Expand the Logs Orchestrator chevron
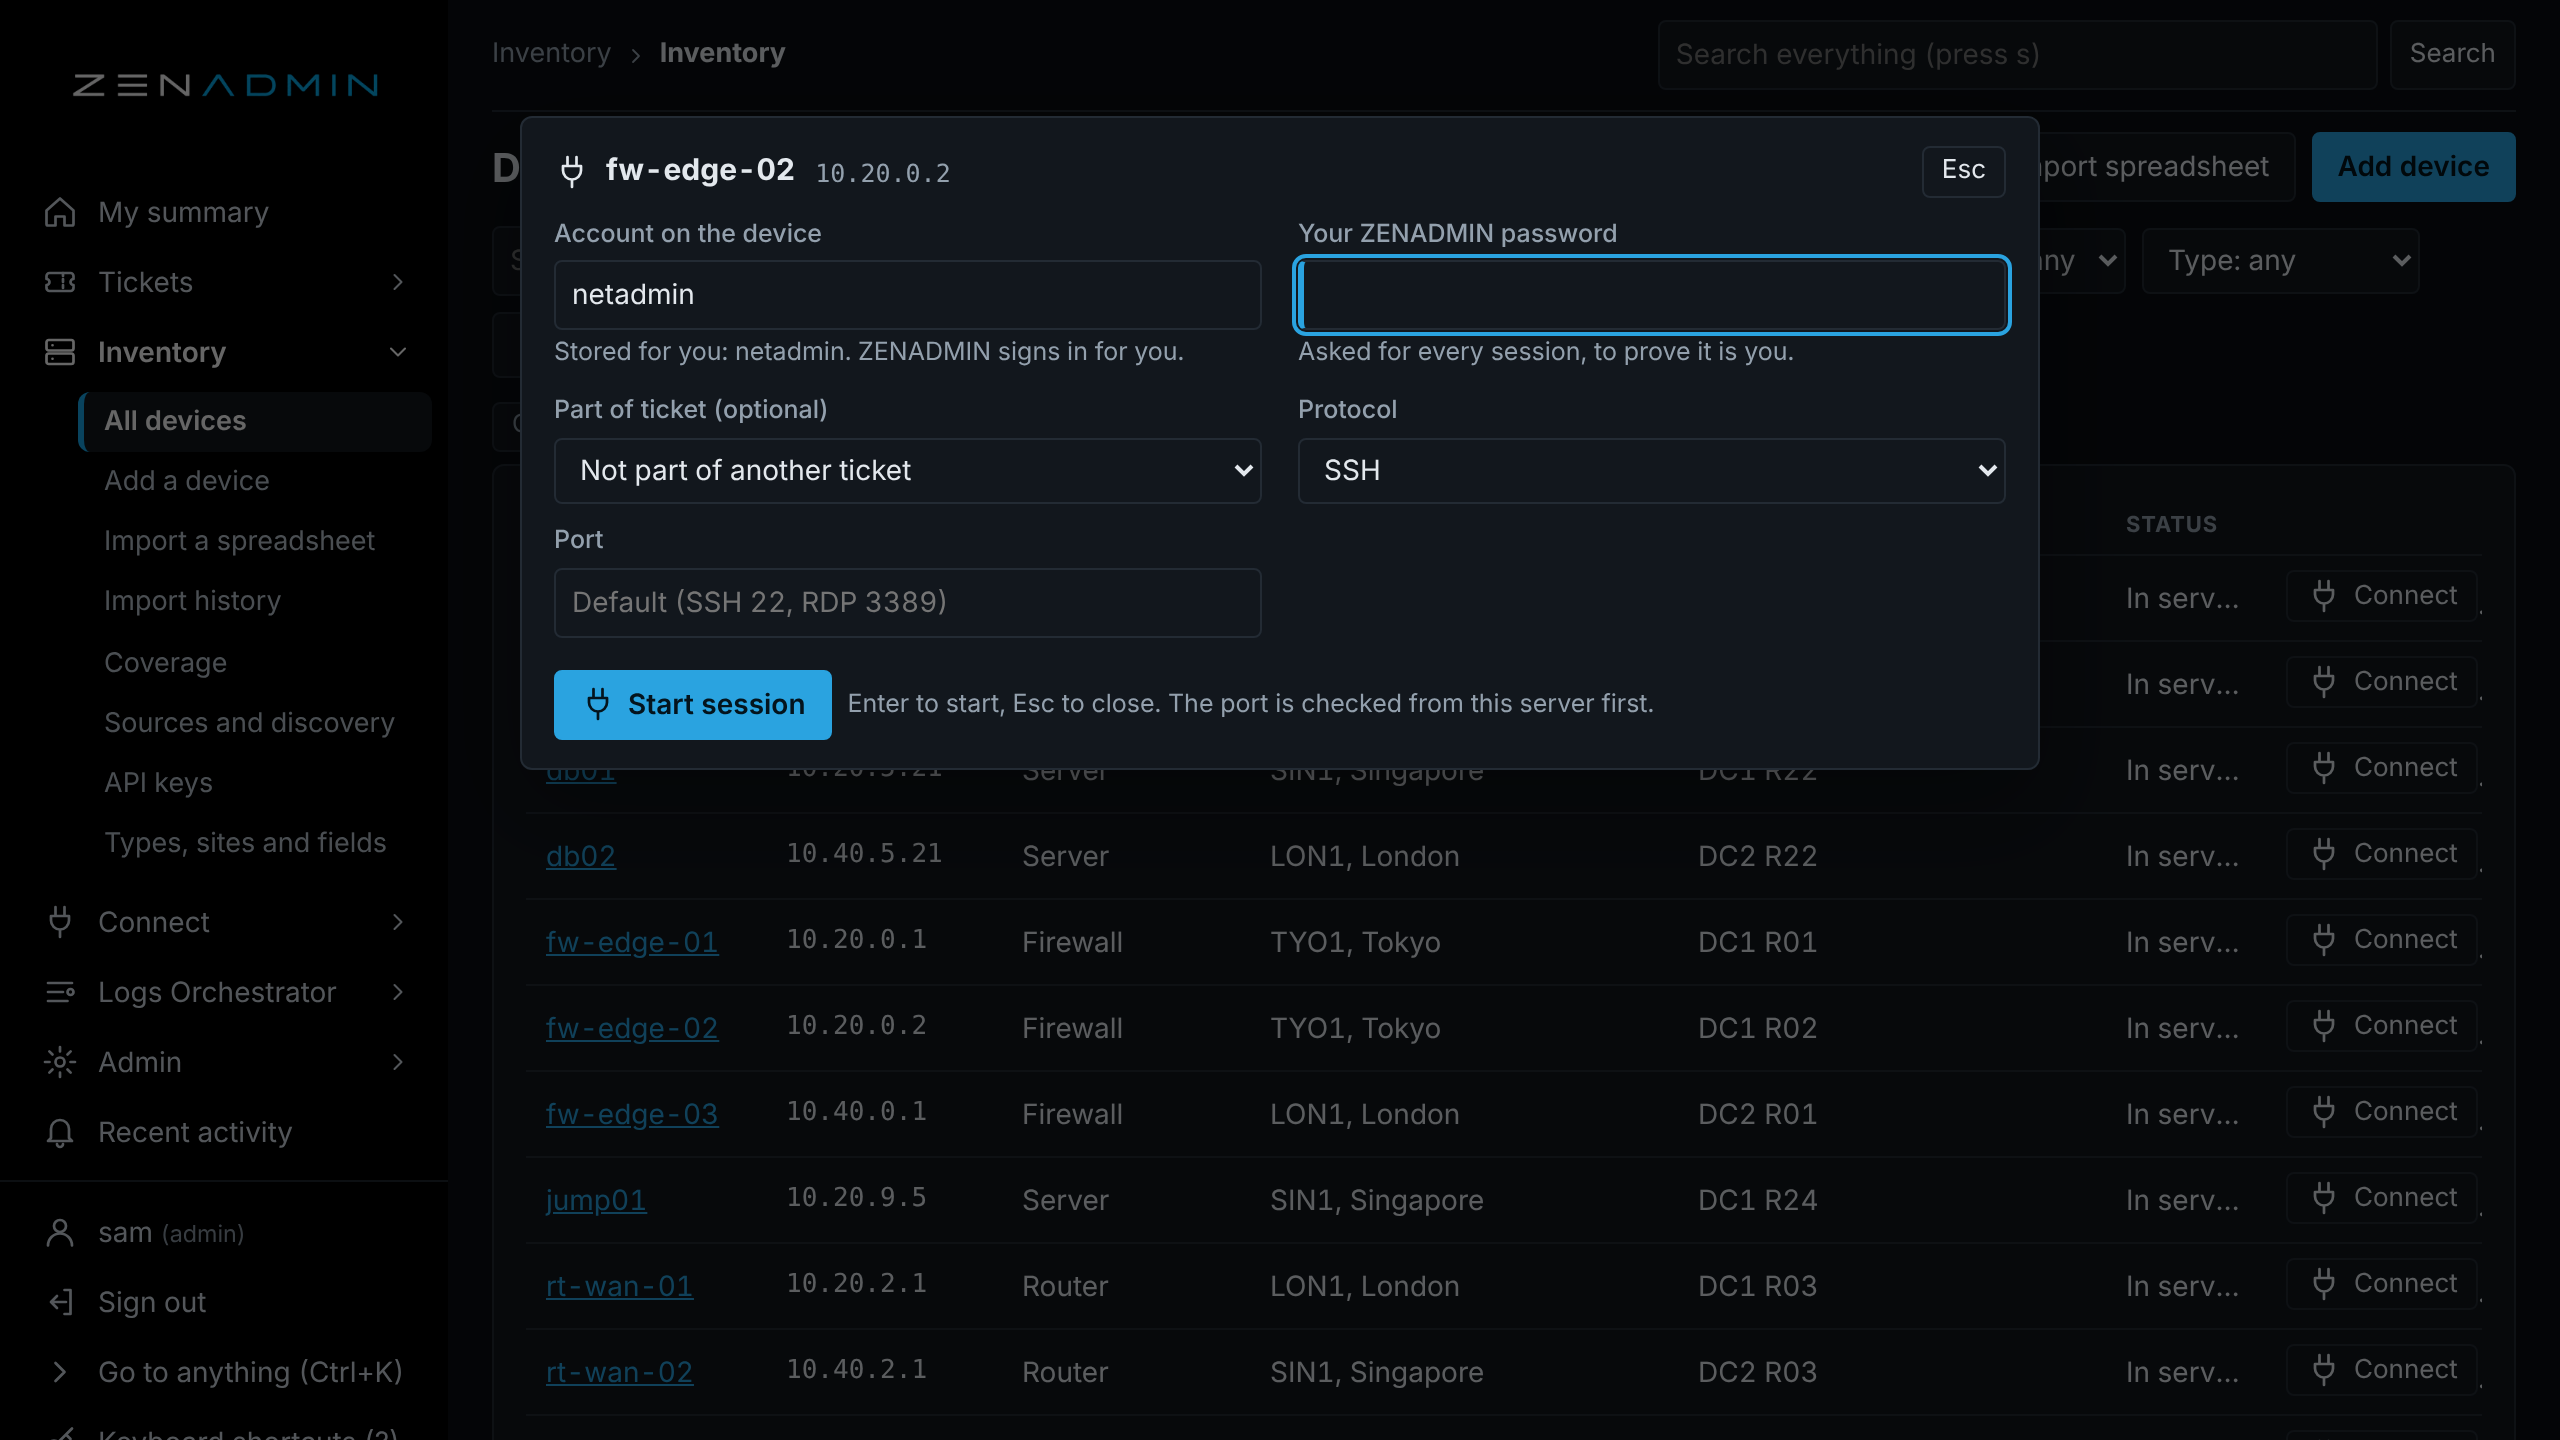This screenshot has width=2560, height=1440. (398, 992)
